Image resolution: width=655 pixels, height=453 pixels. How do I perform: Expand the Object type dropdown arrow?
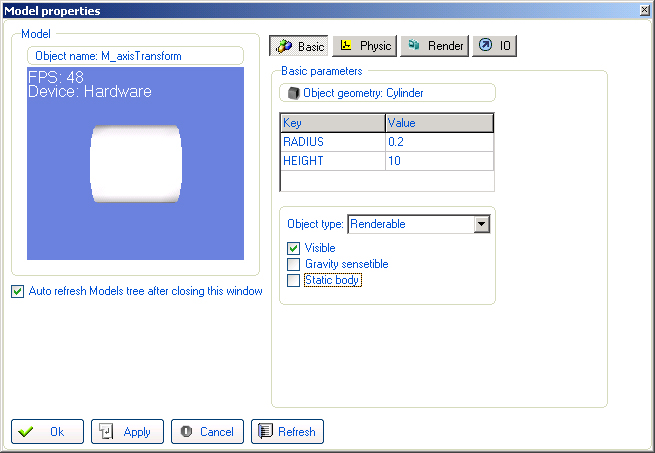click(482, 224)
